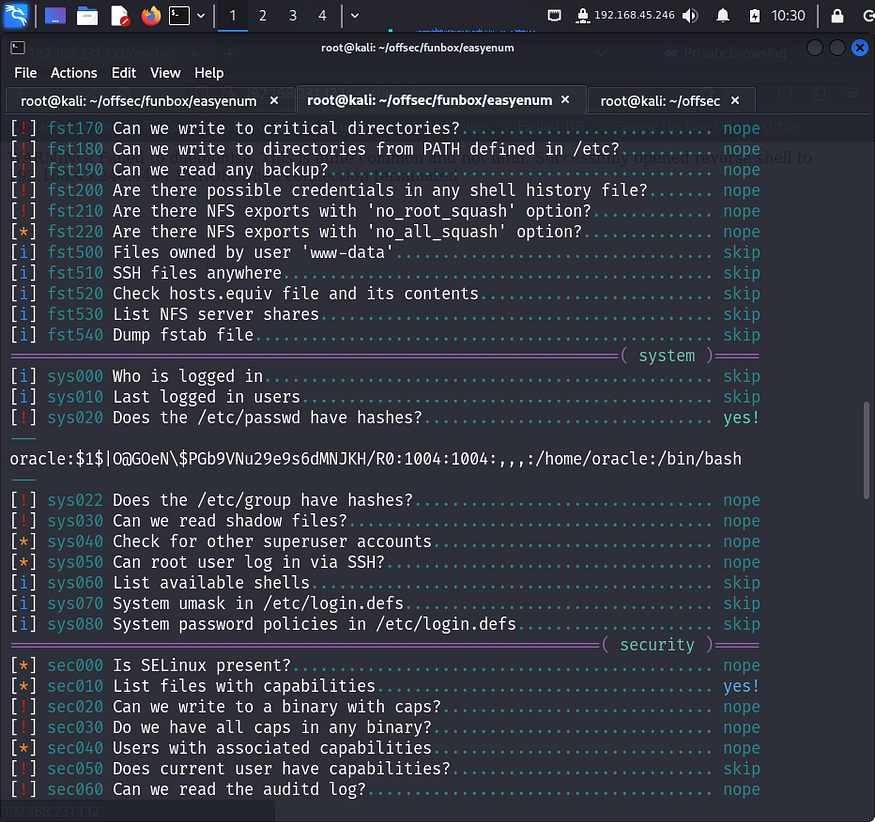Open the Edit menu
Viewport: 875px width, 822px height.
pos(123,73)
